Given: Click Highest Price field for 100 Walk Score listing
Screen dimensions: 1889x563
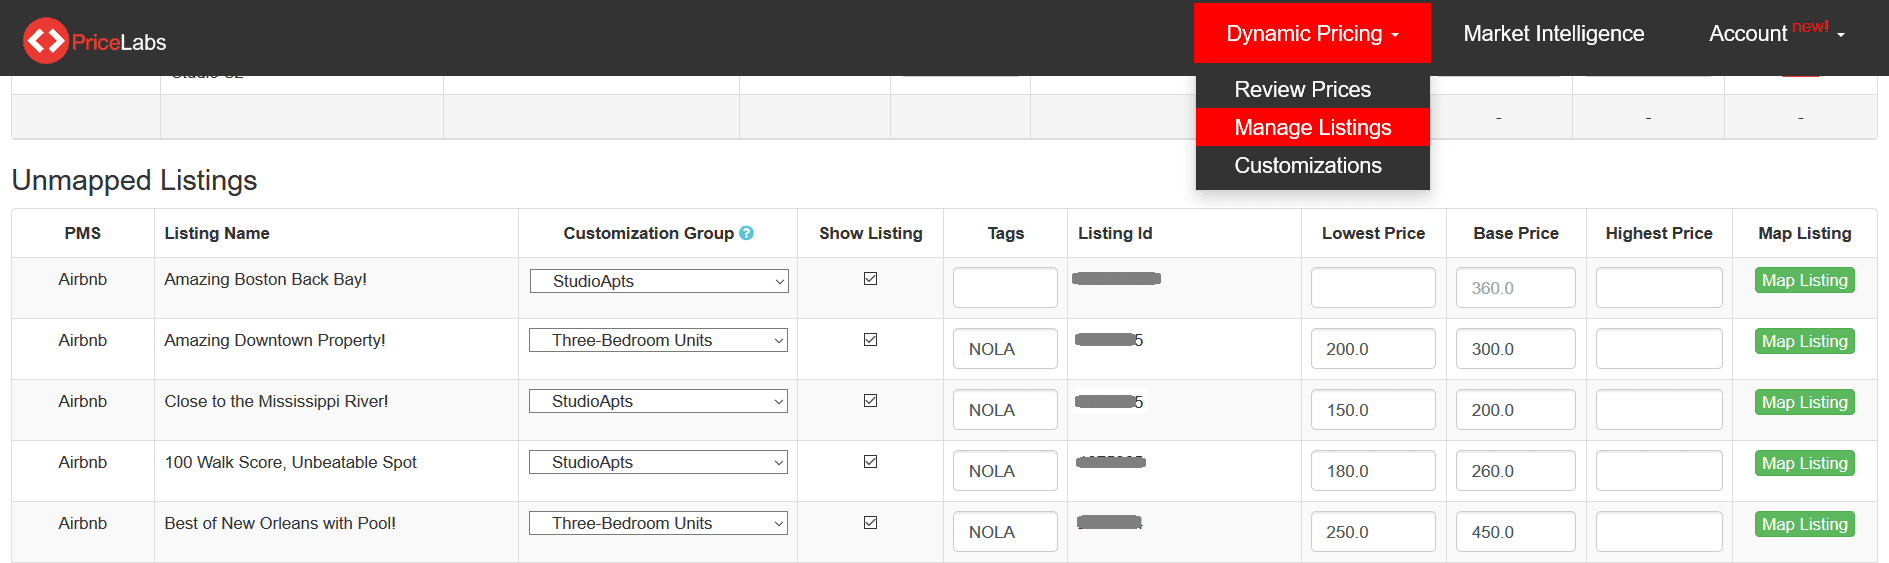Looking at the screenshot, I should coord(1659,471).
